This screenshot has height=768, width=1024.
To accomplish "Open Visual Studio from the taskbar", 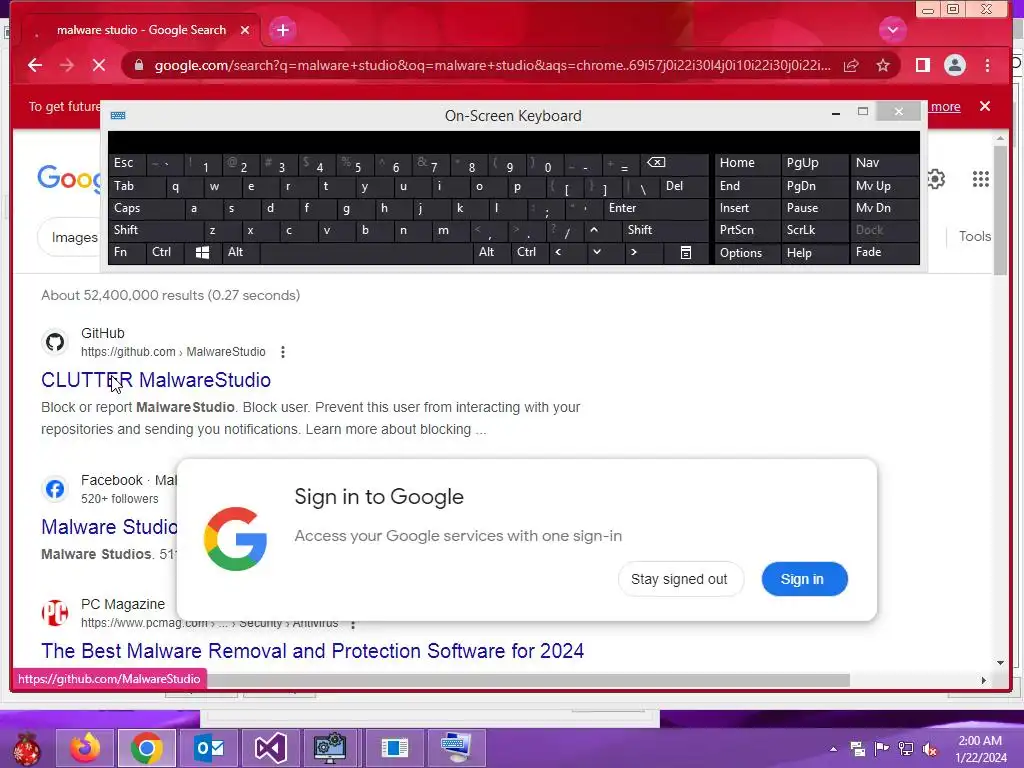I will coord(270,748).
